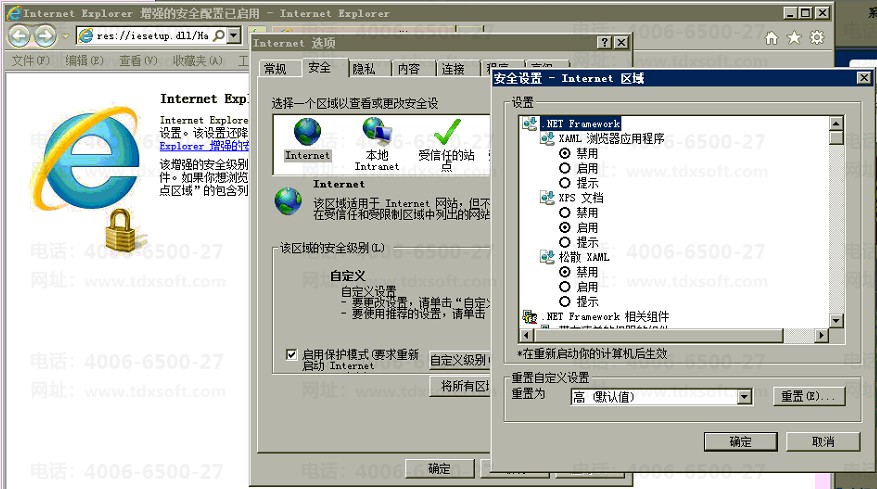Click the help question mark in Internet 选项
Viewport: 877px width, 489px height.
click(605, 43)
